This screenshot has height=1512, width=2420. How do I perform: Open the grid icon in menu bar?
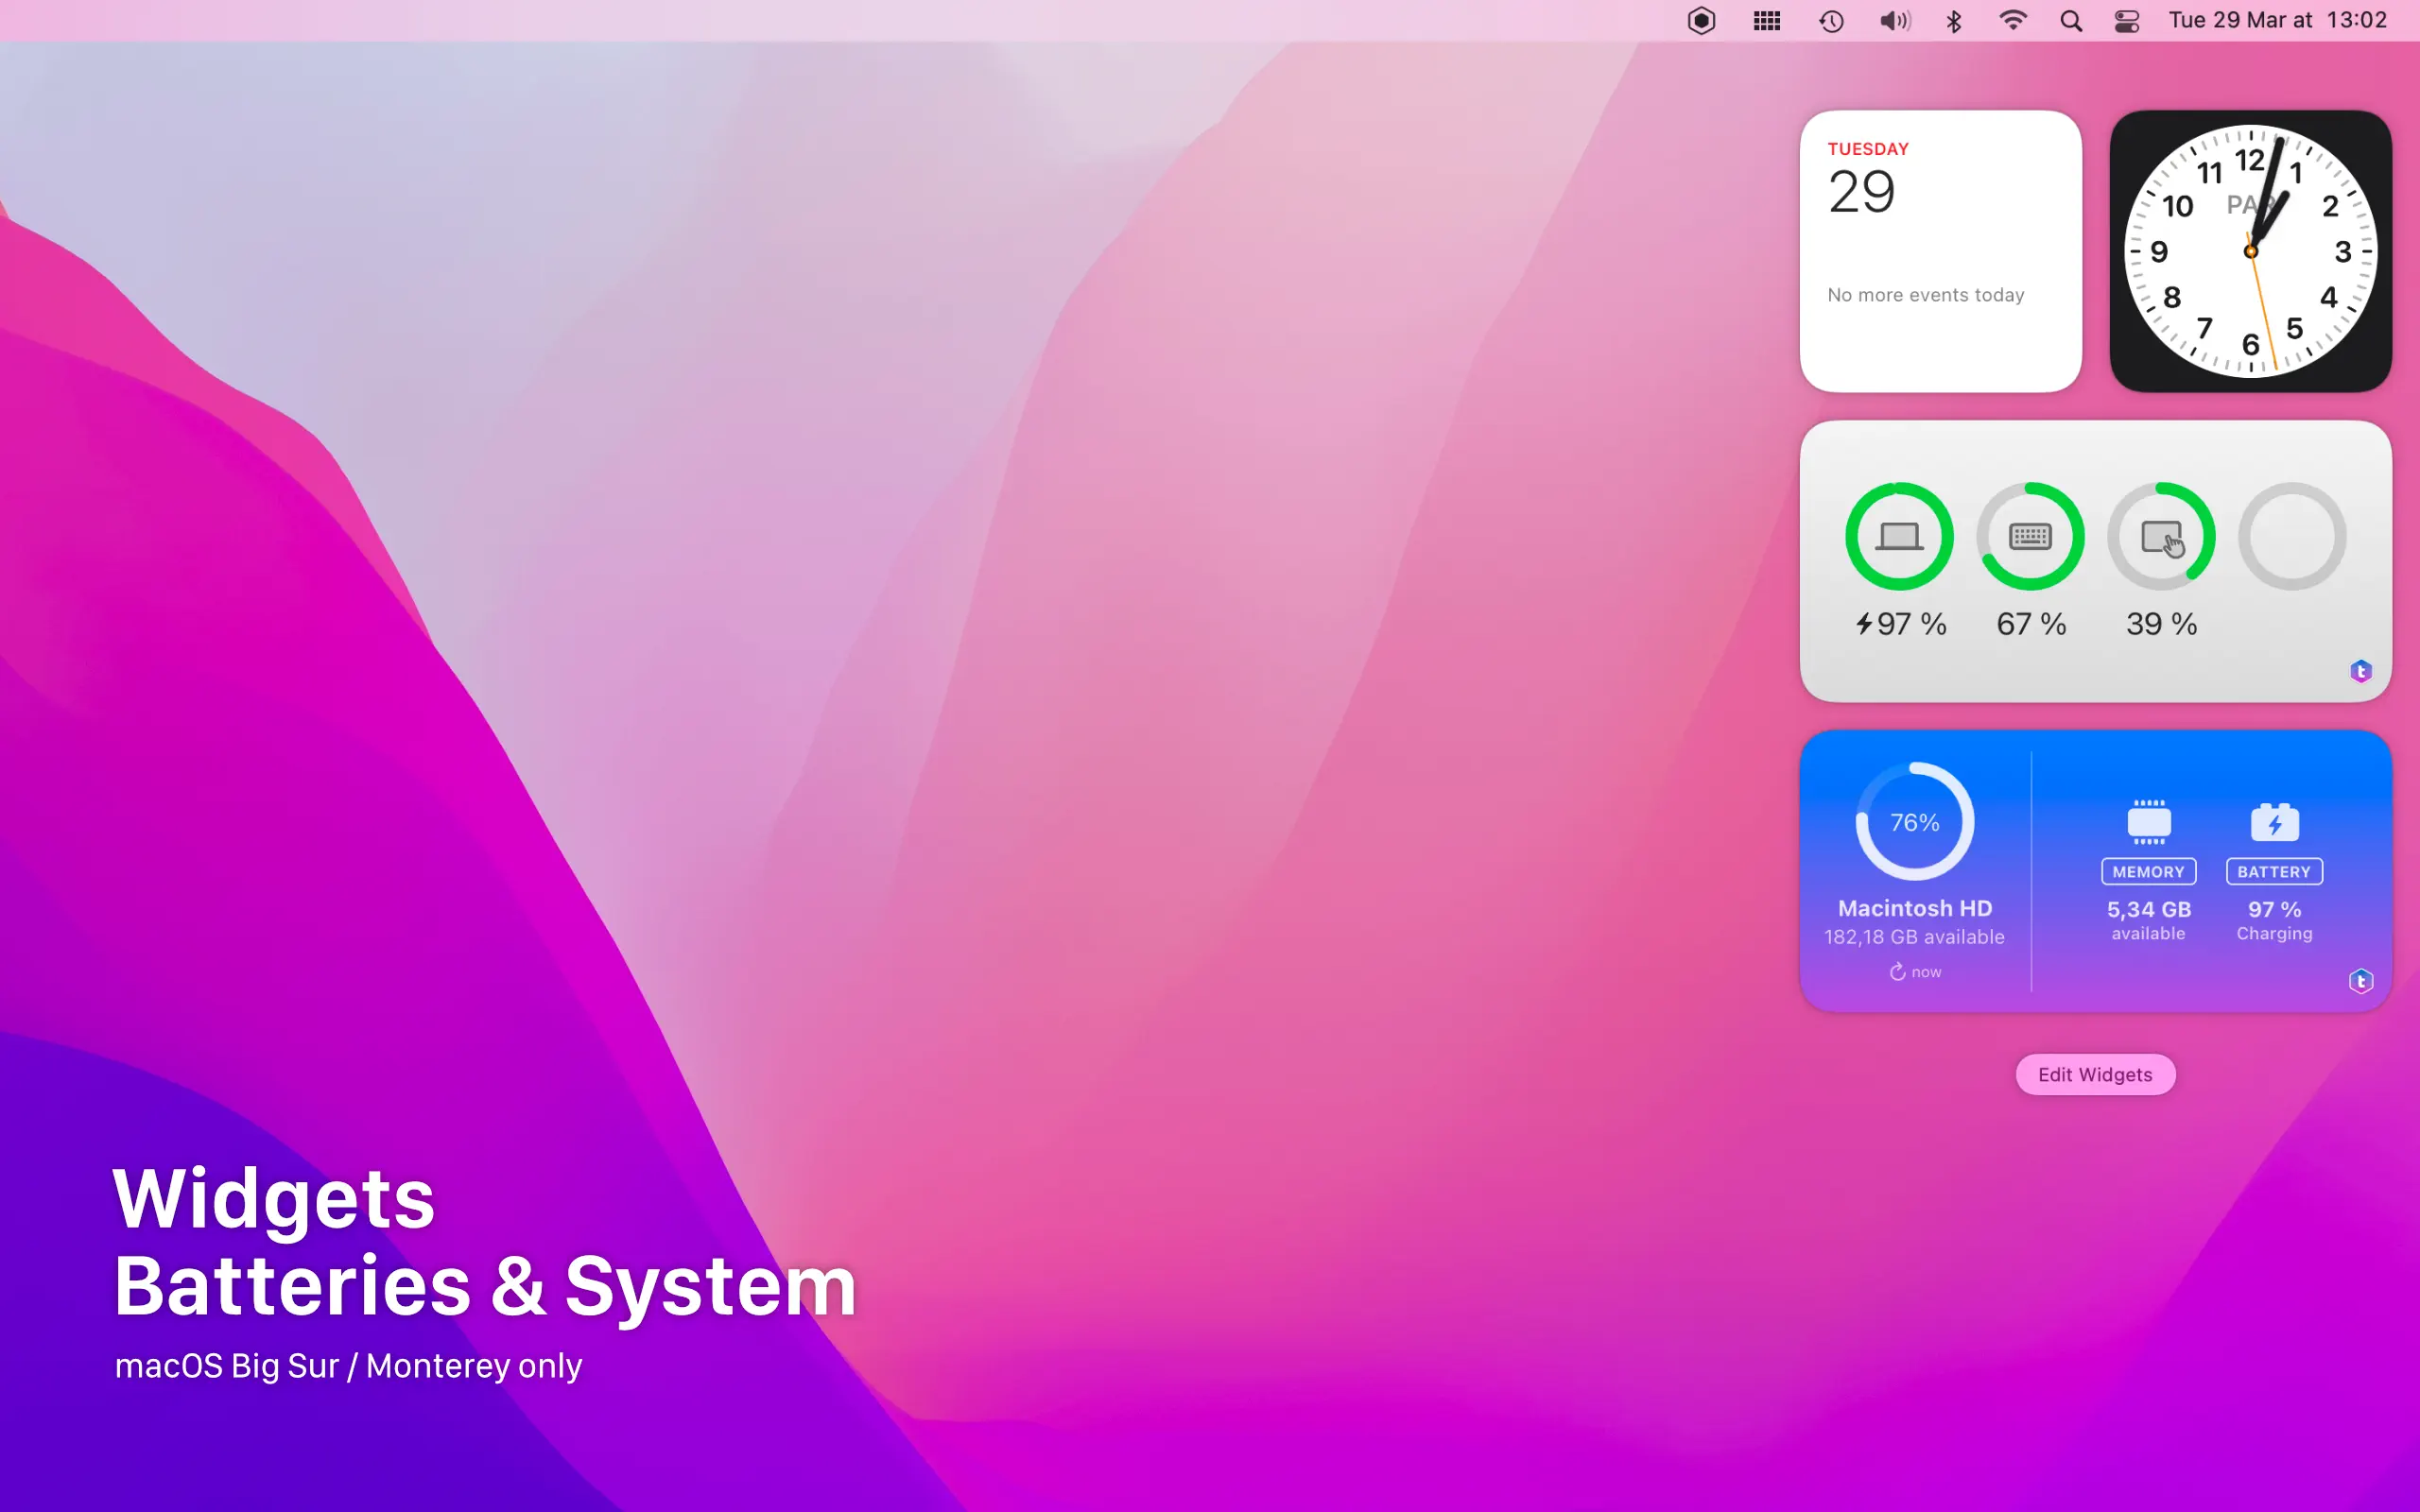point(1767,21)
